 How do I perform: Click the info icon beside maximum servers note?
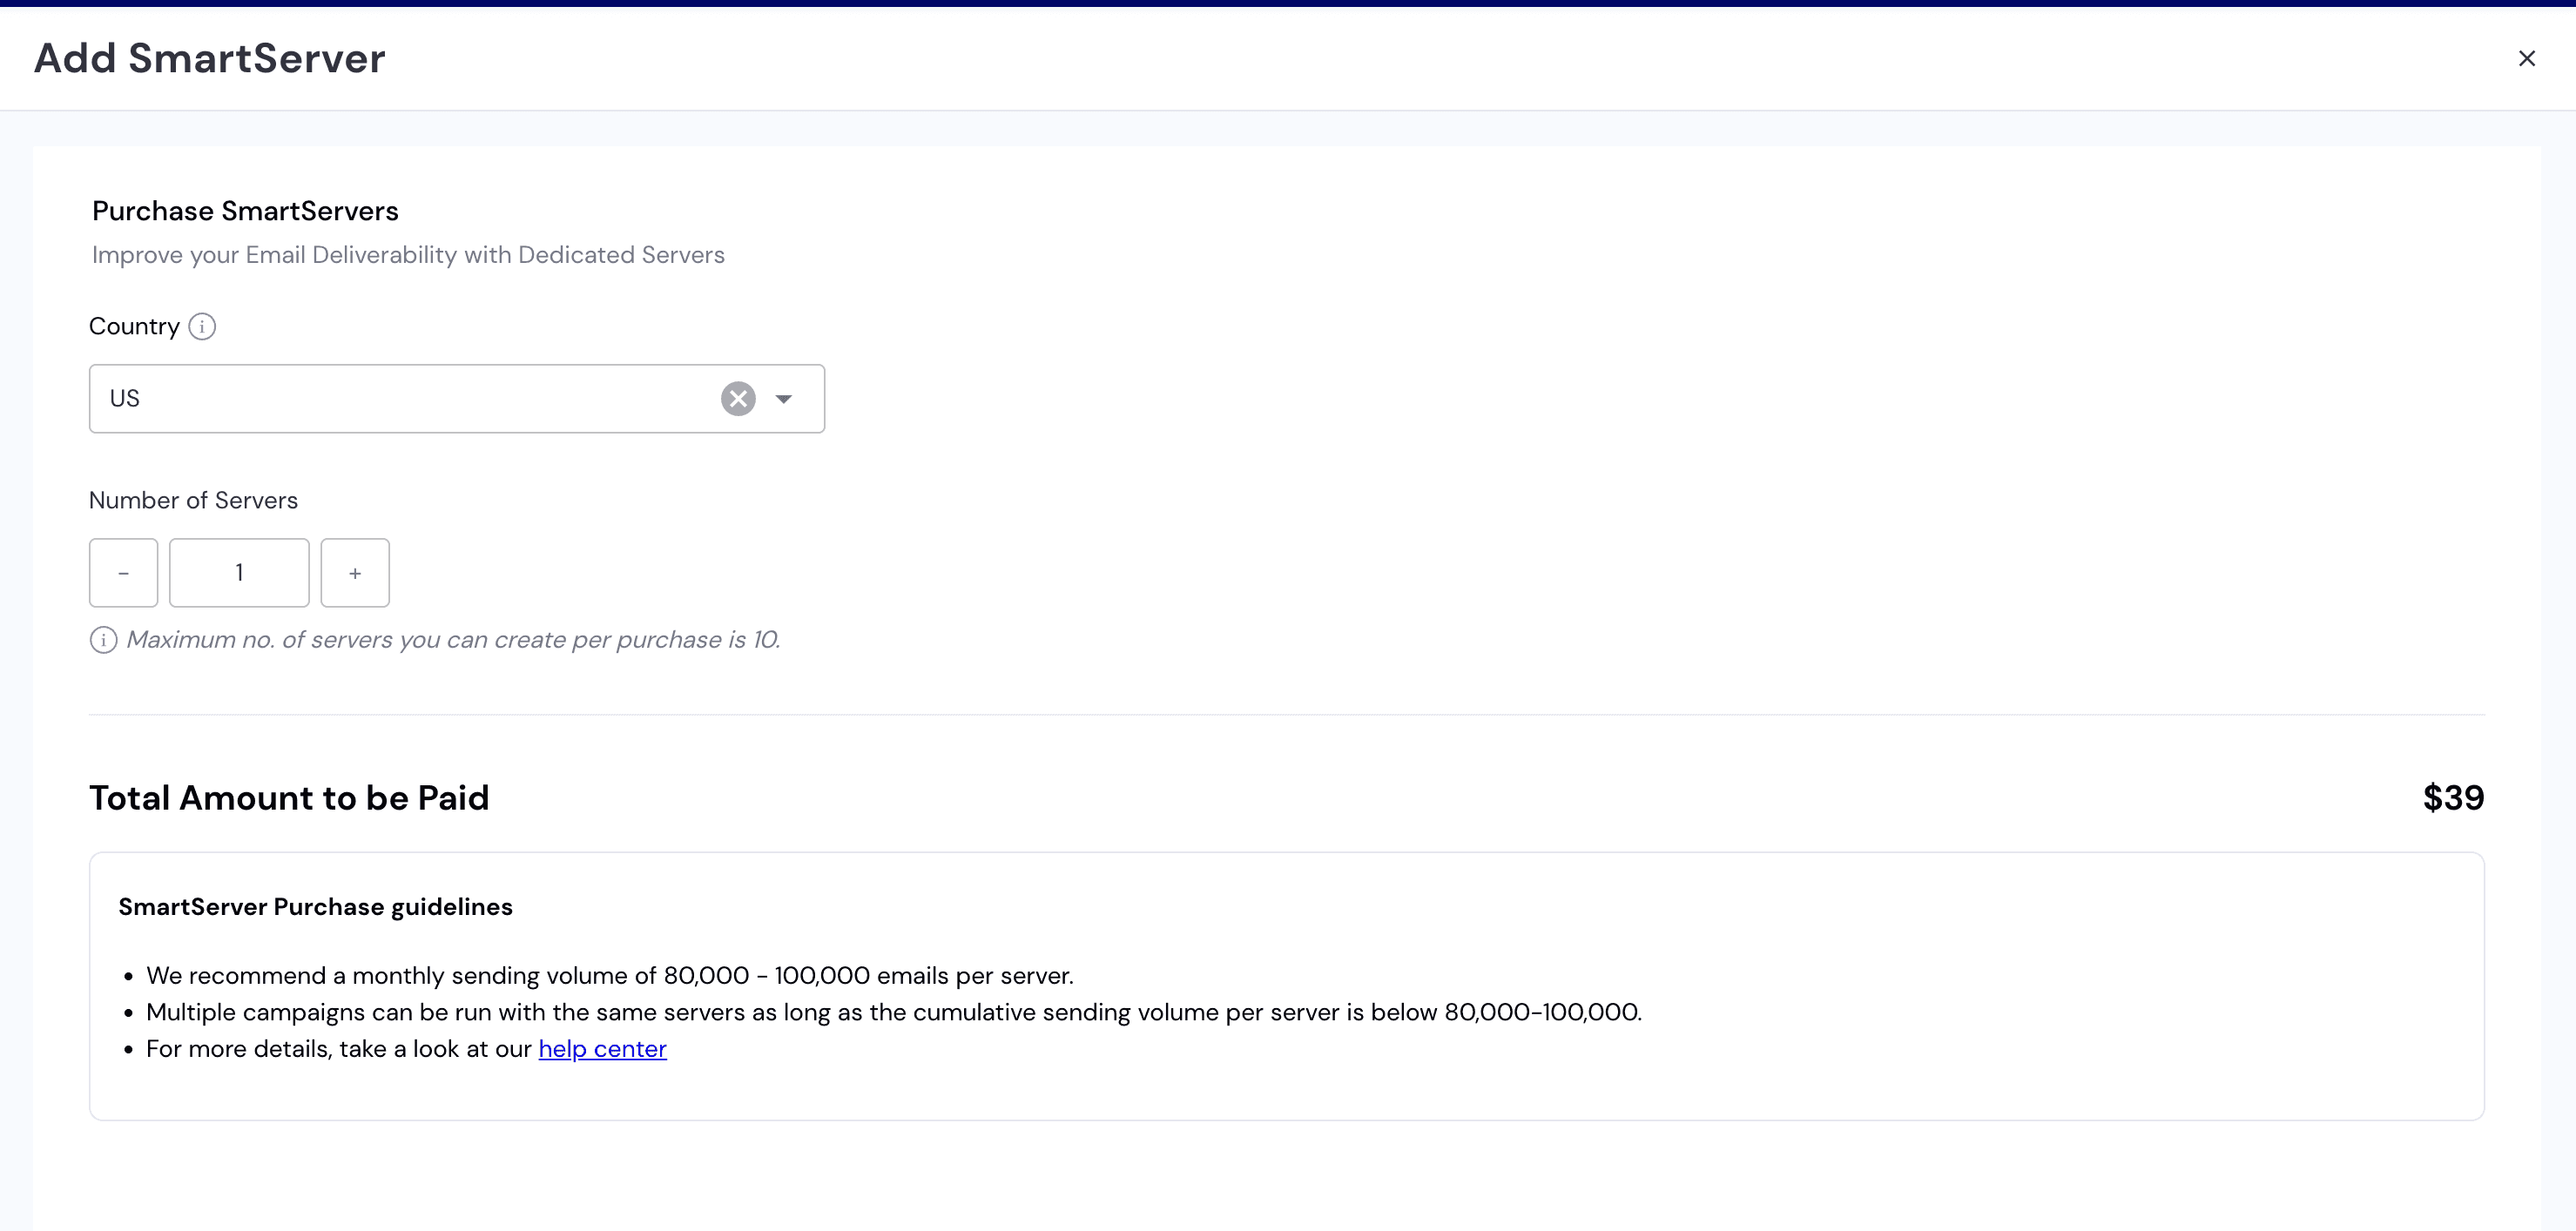[x=103, y=640]
